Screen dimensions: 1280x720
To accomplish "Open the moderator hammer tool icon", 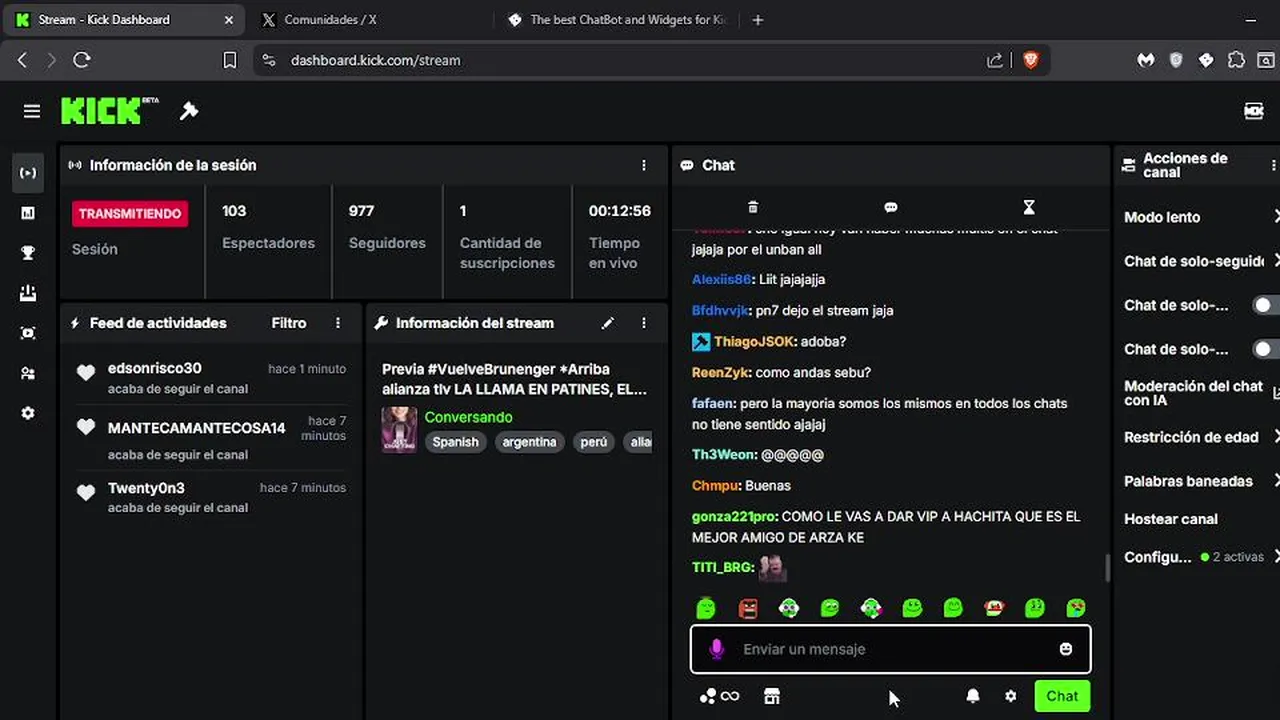I will 189,111.
